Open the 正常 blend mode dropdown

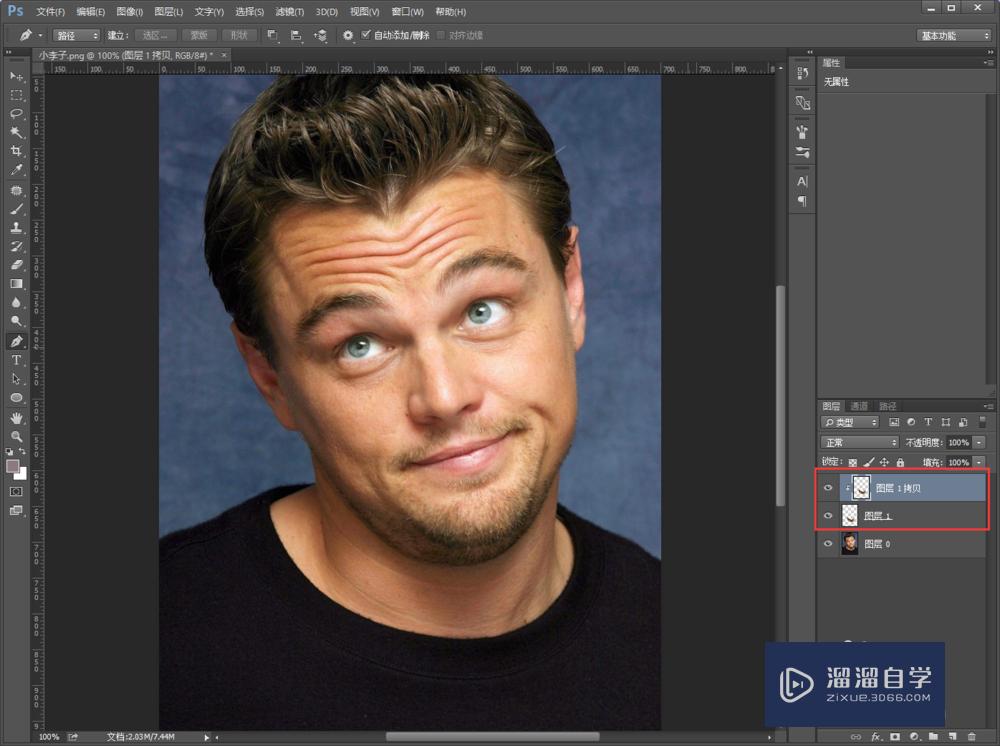pyautogui.click(x=859, y=442)
